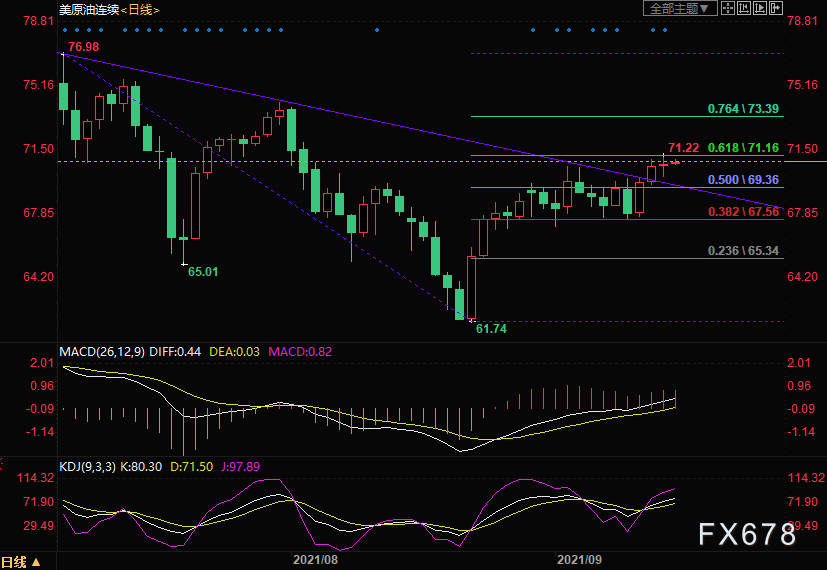Image resolution: width=827 pixels, height=570 pixels.
Task: Click the 0.236 Fibonacci label at 65.34
Action: [742, 251]
